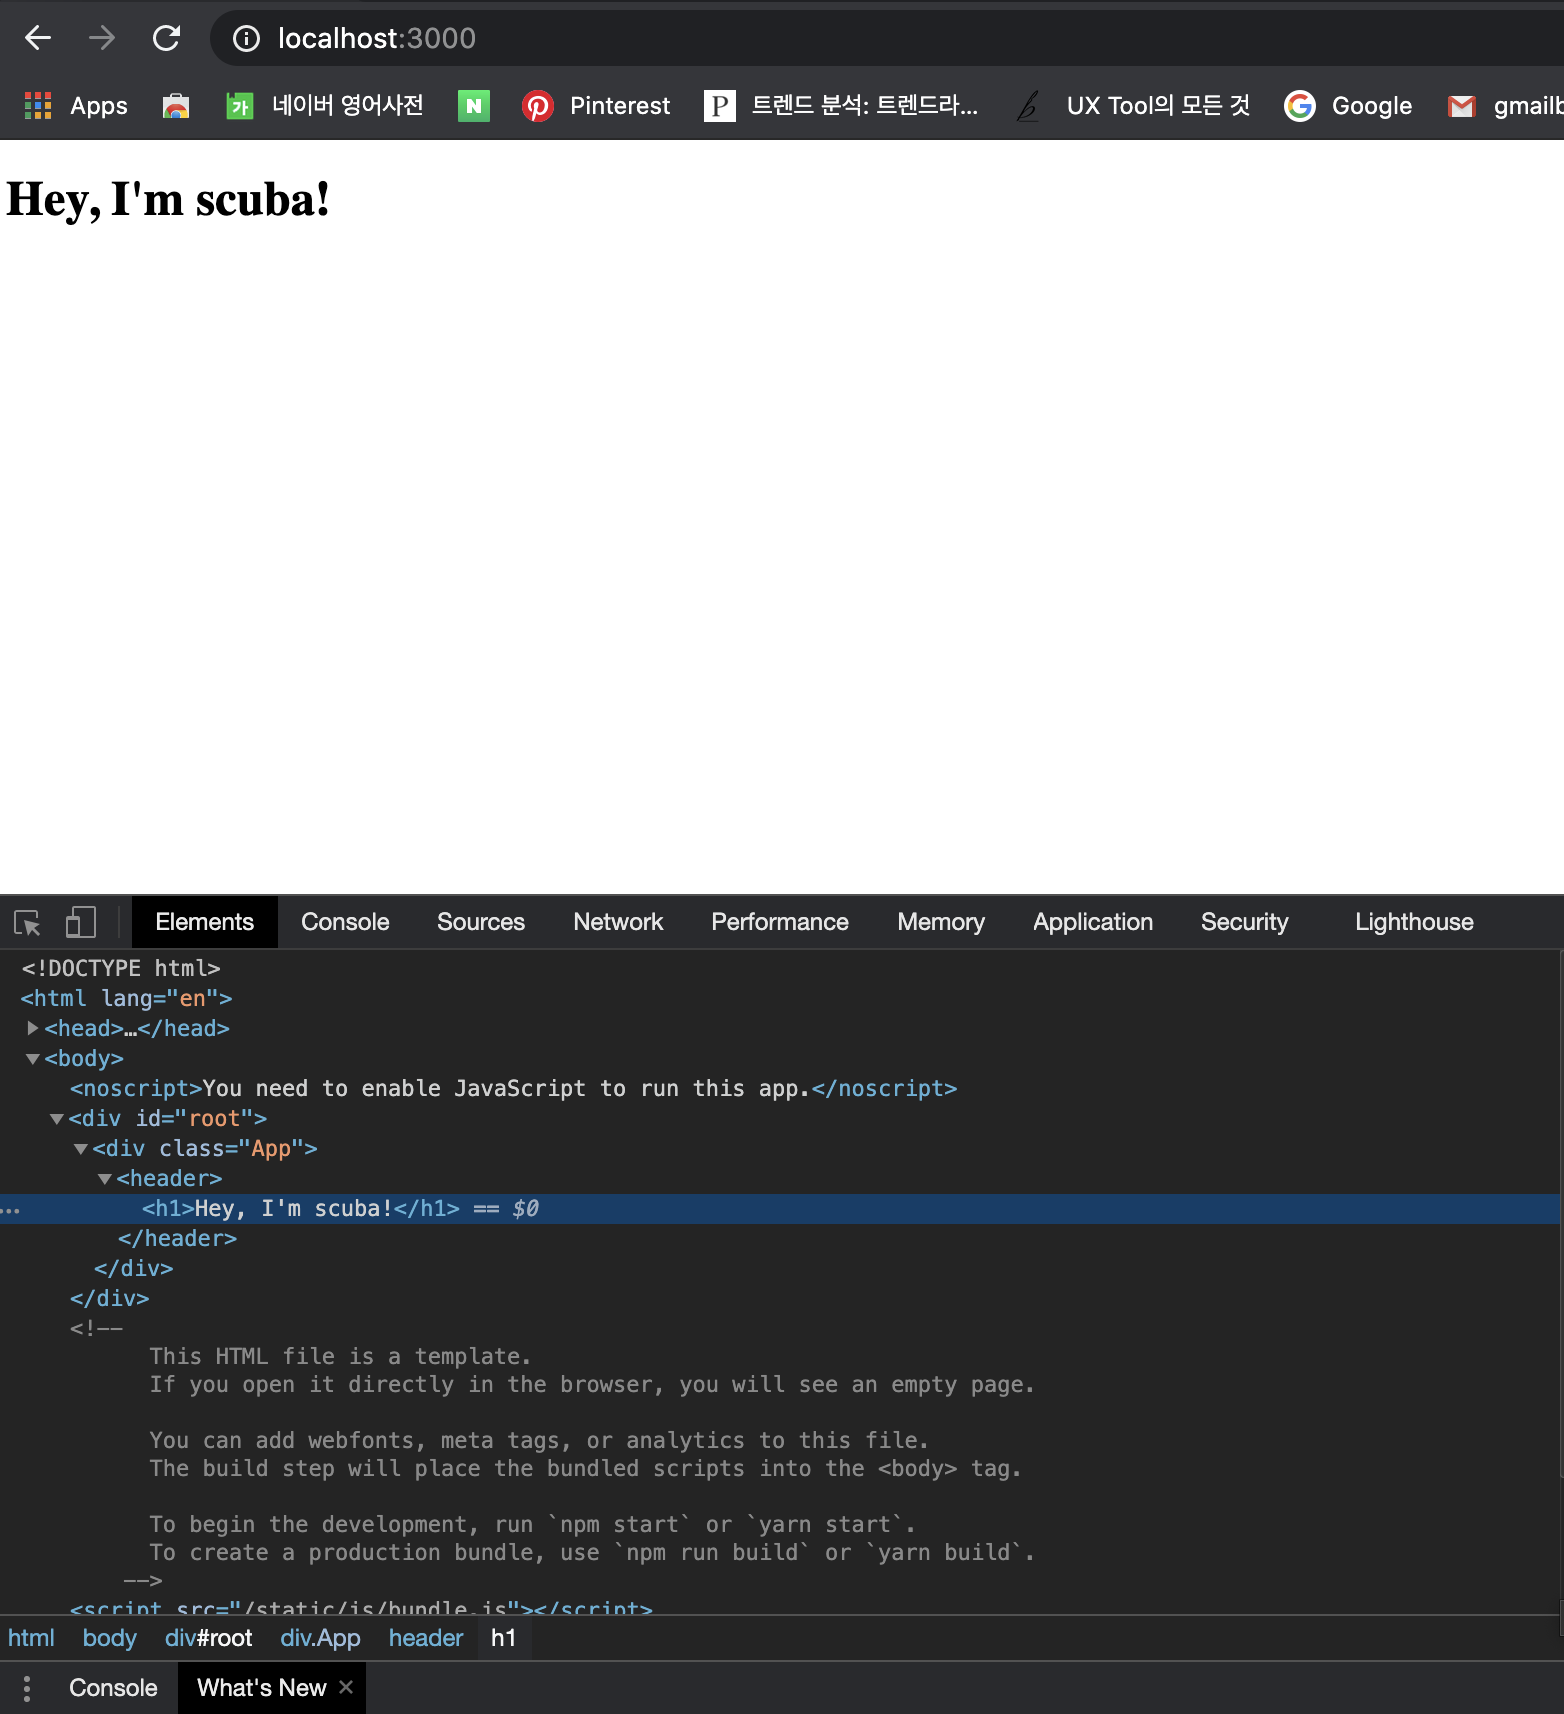Viewport: 1564px width, 1714px height.
Task: Reload the localhost page
Action: tap(166, 38)
